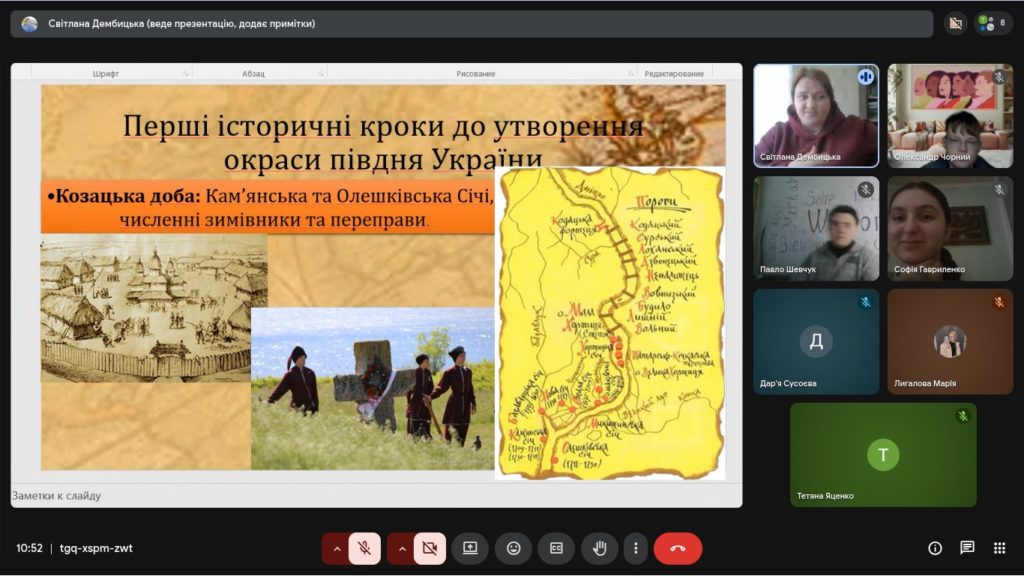The height and width of the screenshot is (576, 1024).
Task: Select Олександр Чорний's video tile
Action: tap(950, 115)
